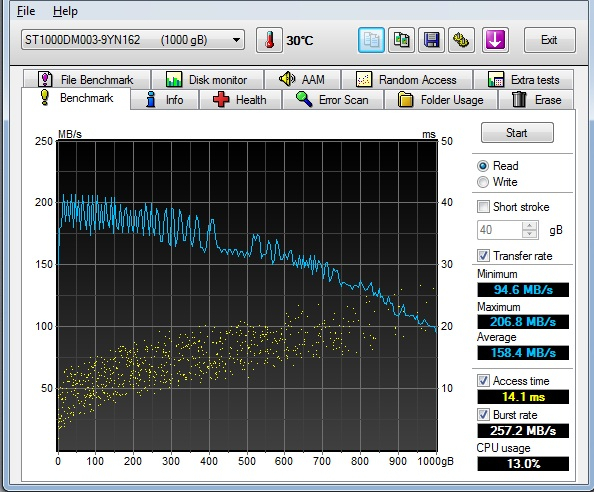Click the AAM speaker icon
Image resolution: width=594 pixels, height=492 pixels.
(287, 79)
